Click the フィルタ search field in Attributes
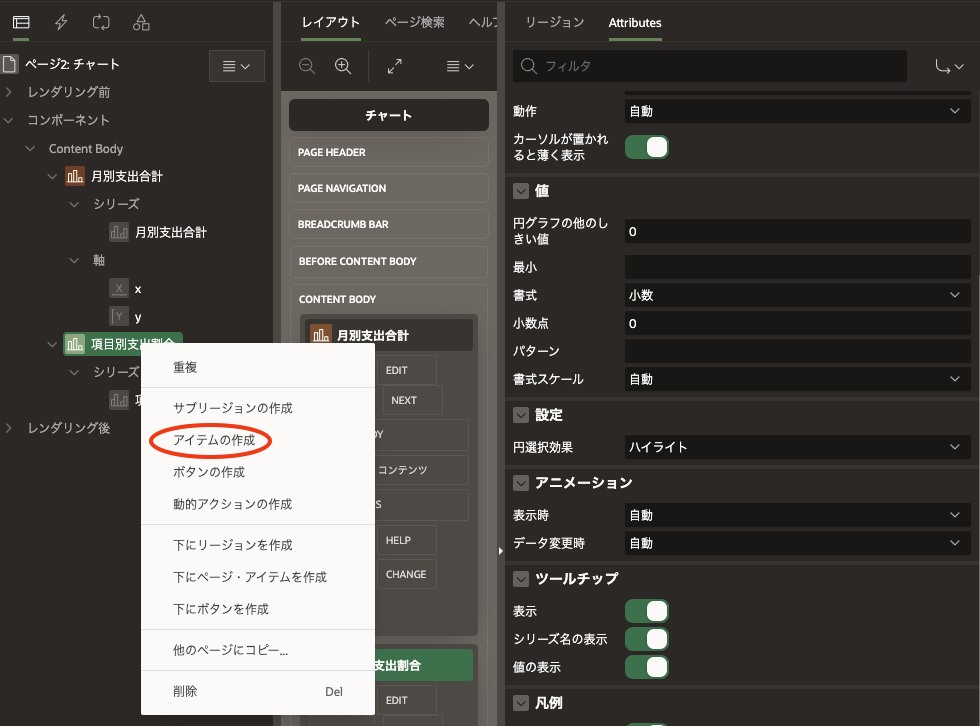The width and height of the screenshot is (980, 726). (x=710, y=66)
